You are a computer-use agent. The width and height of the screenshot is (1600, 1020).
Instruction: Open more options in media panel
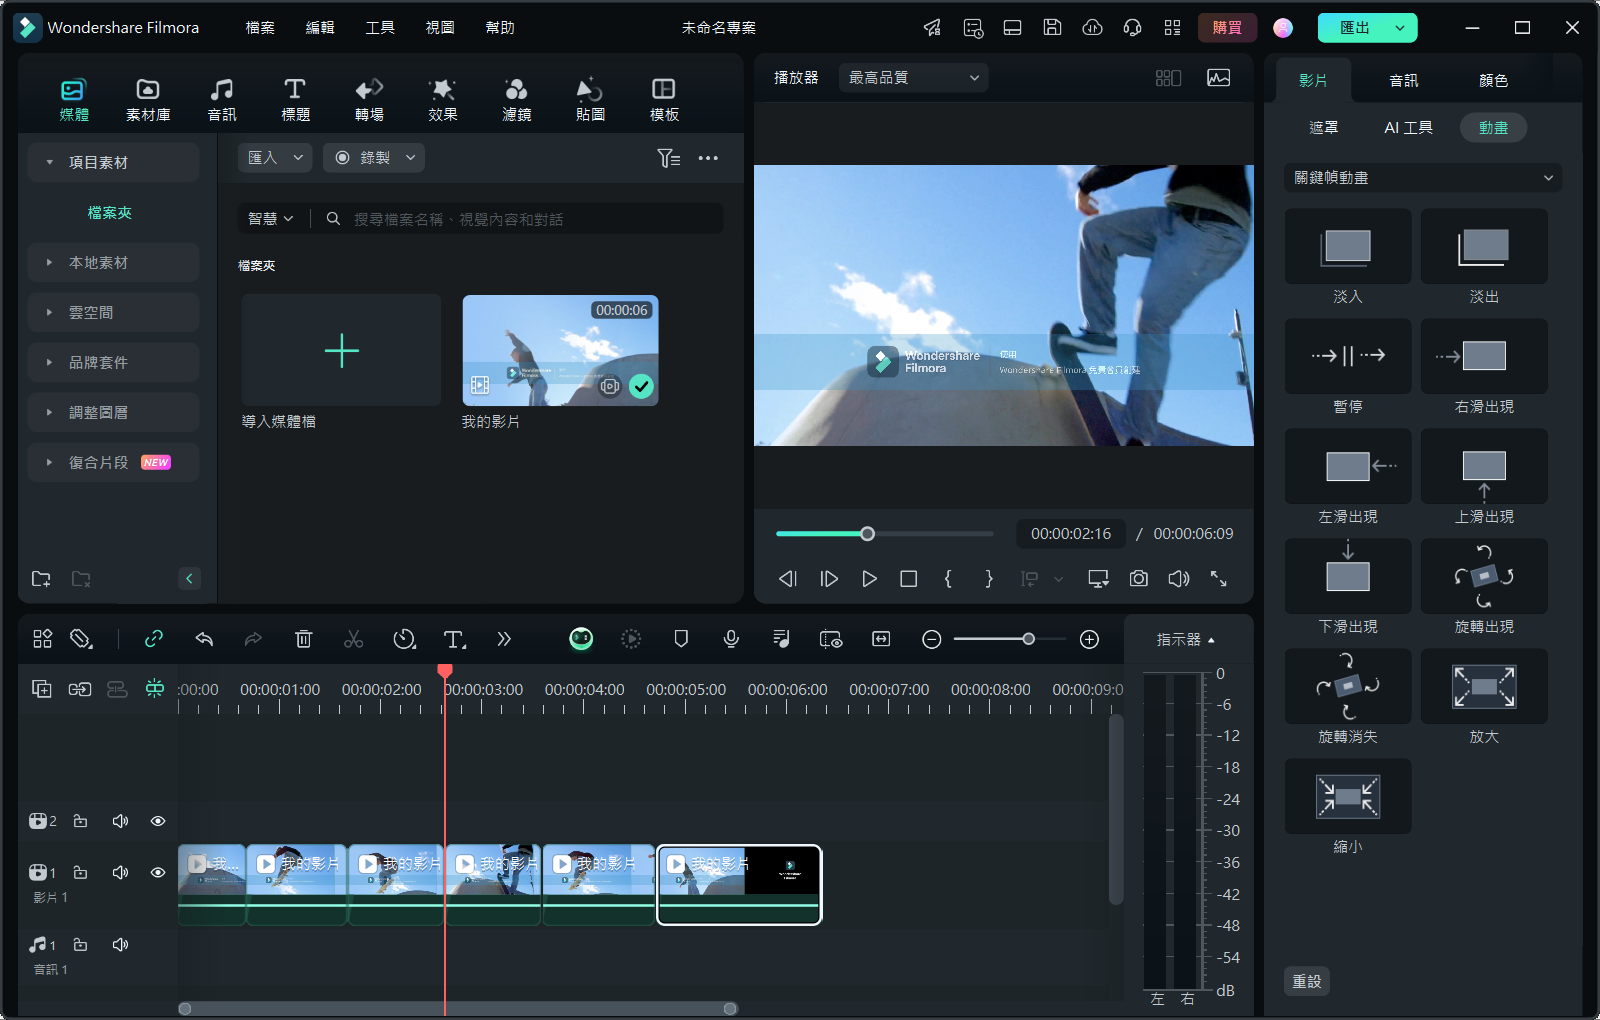708,158
